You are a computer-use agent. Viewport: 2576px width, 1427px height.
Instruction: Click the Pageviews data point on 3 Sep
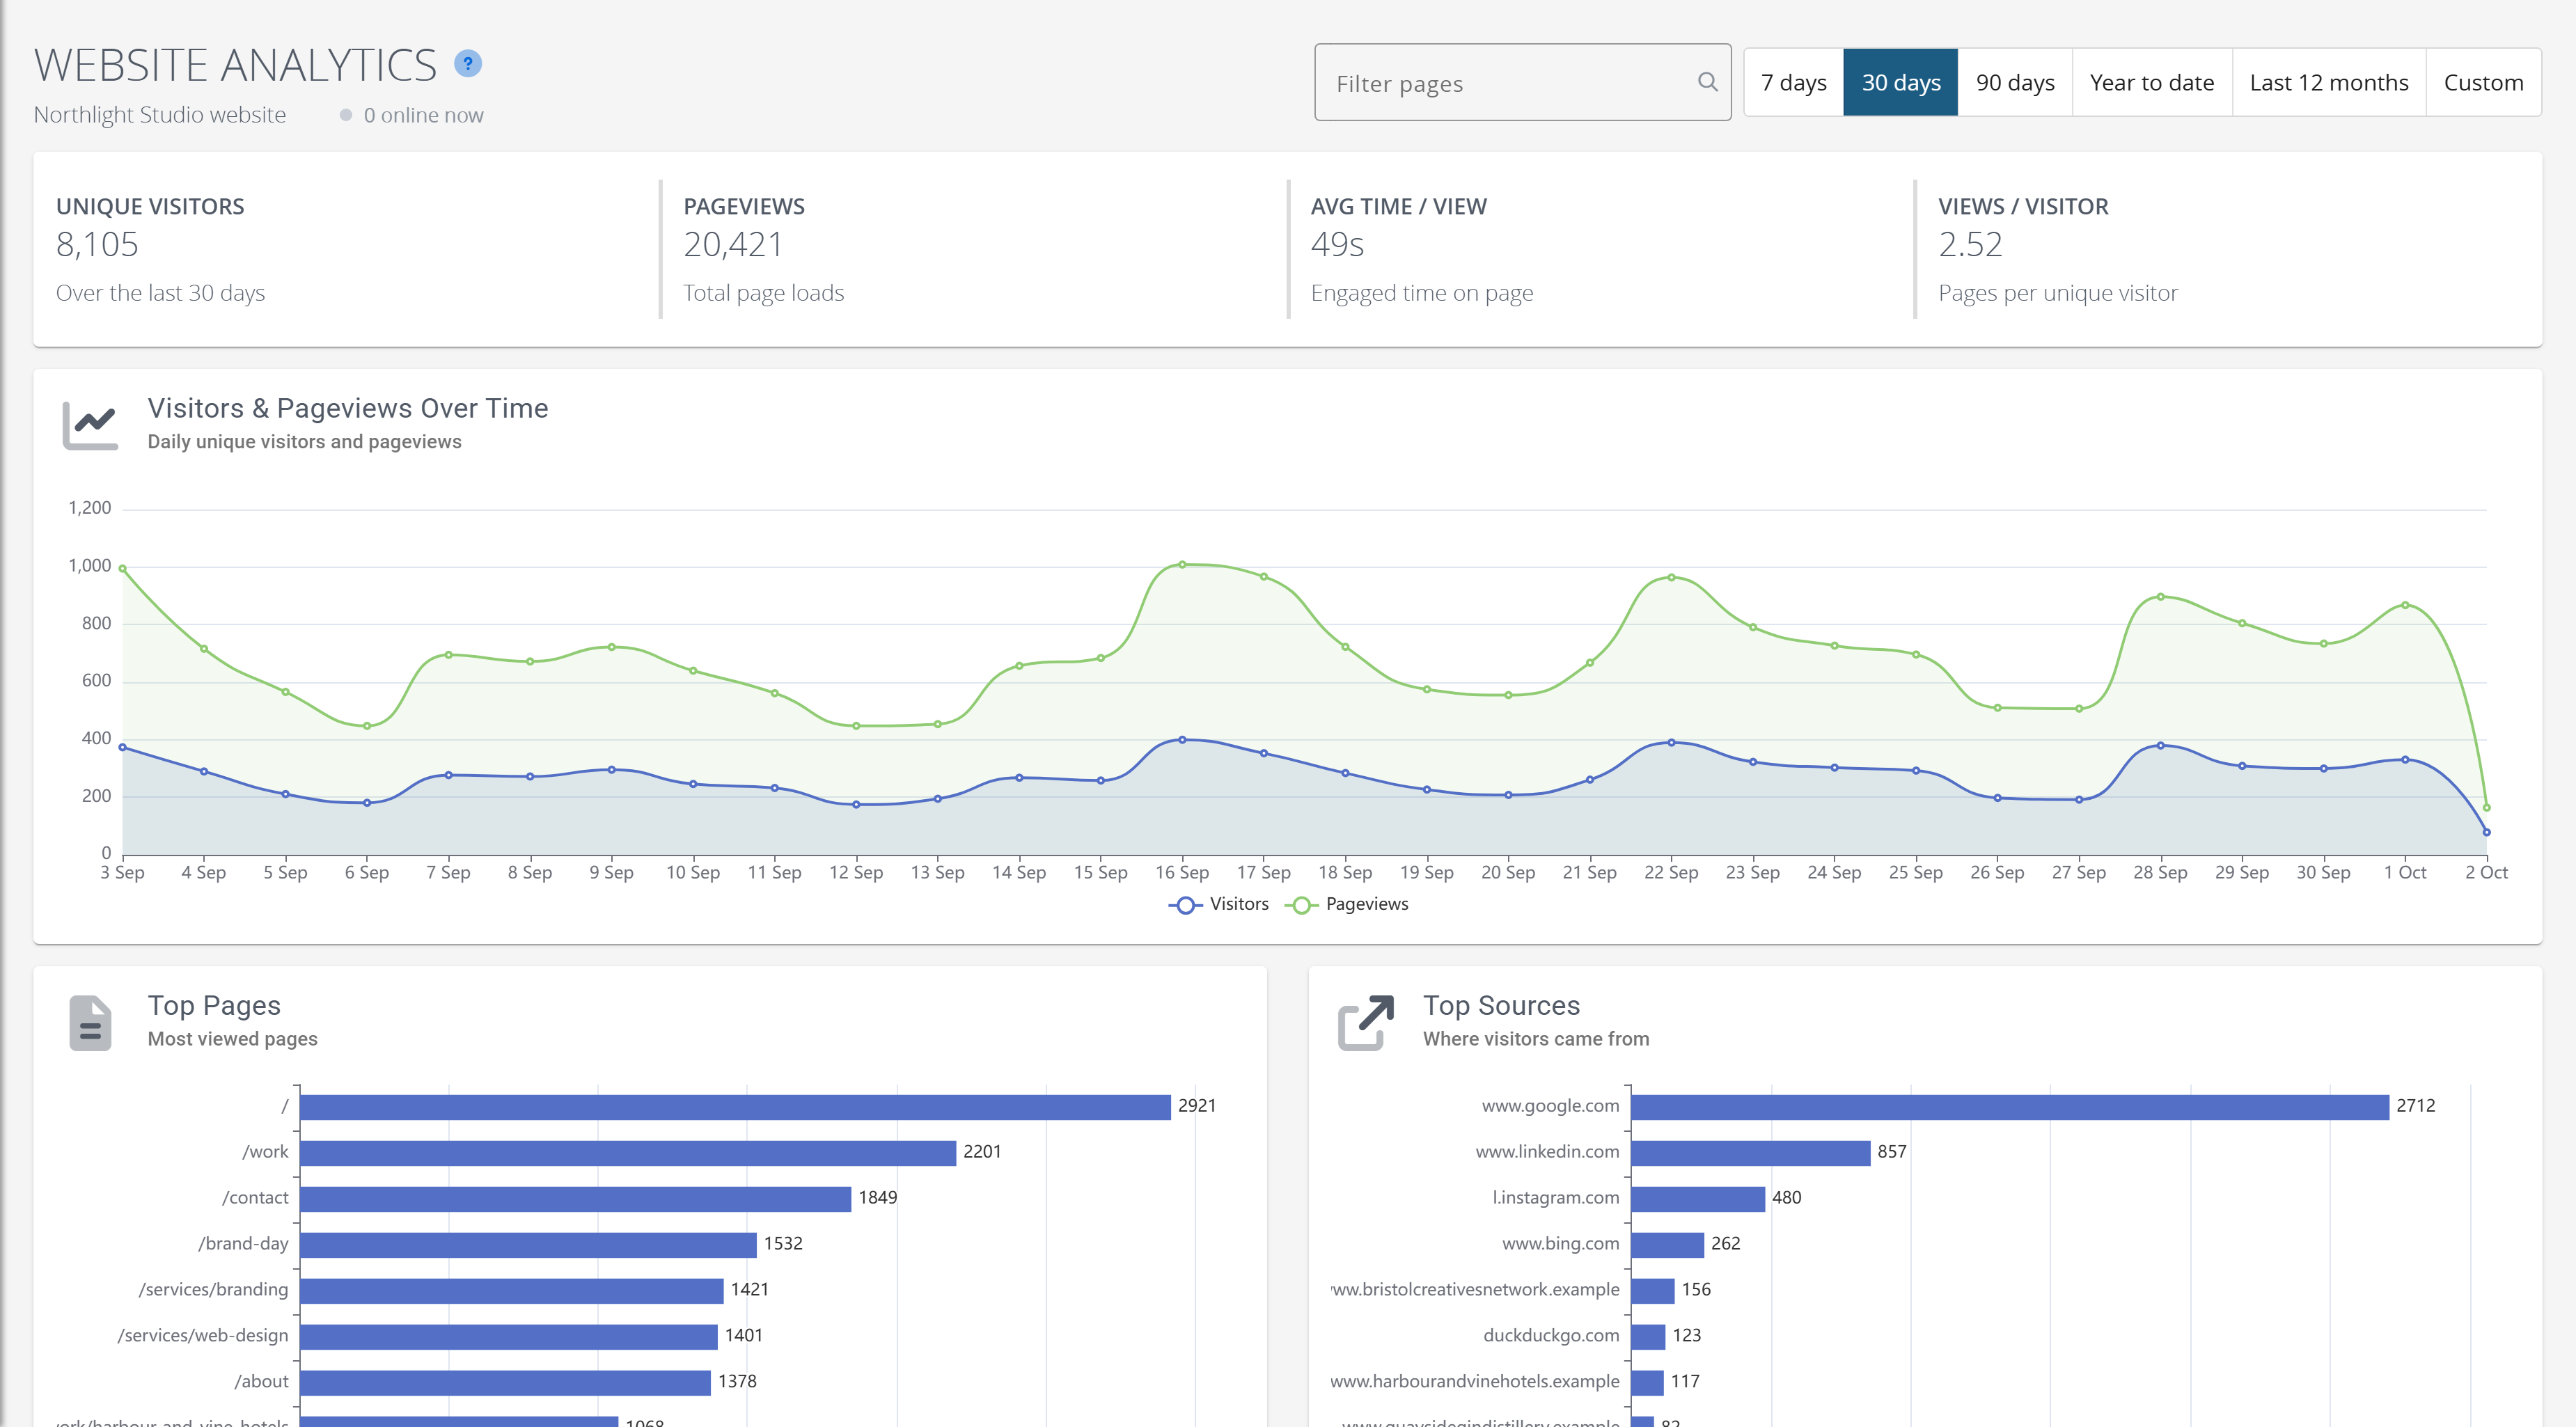click(123, 568)
